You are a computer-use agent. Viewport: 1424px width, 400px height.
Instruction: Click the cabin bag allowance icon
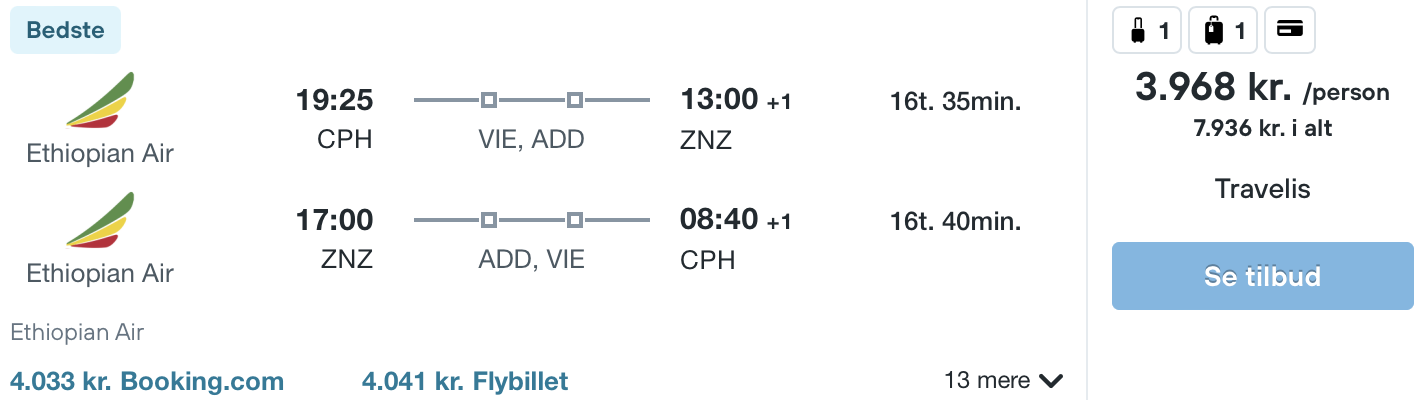tap(1148, 31)
